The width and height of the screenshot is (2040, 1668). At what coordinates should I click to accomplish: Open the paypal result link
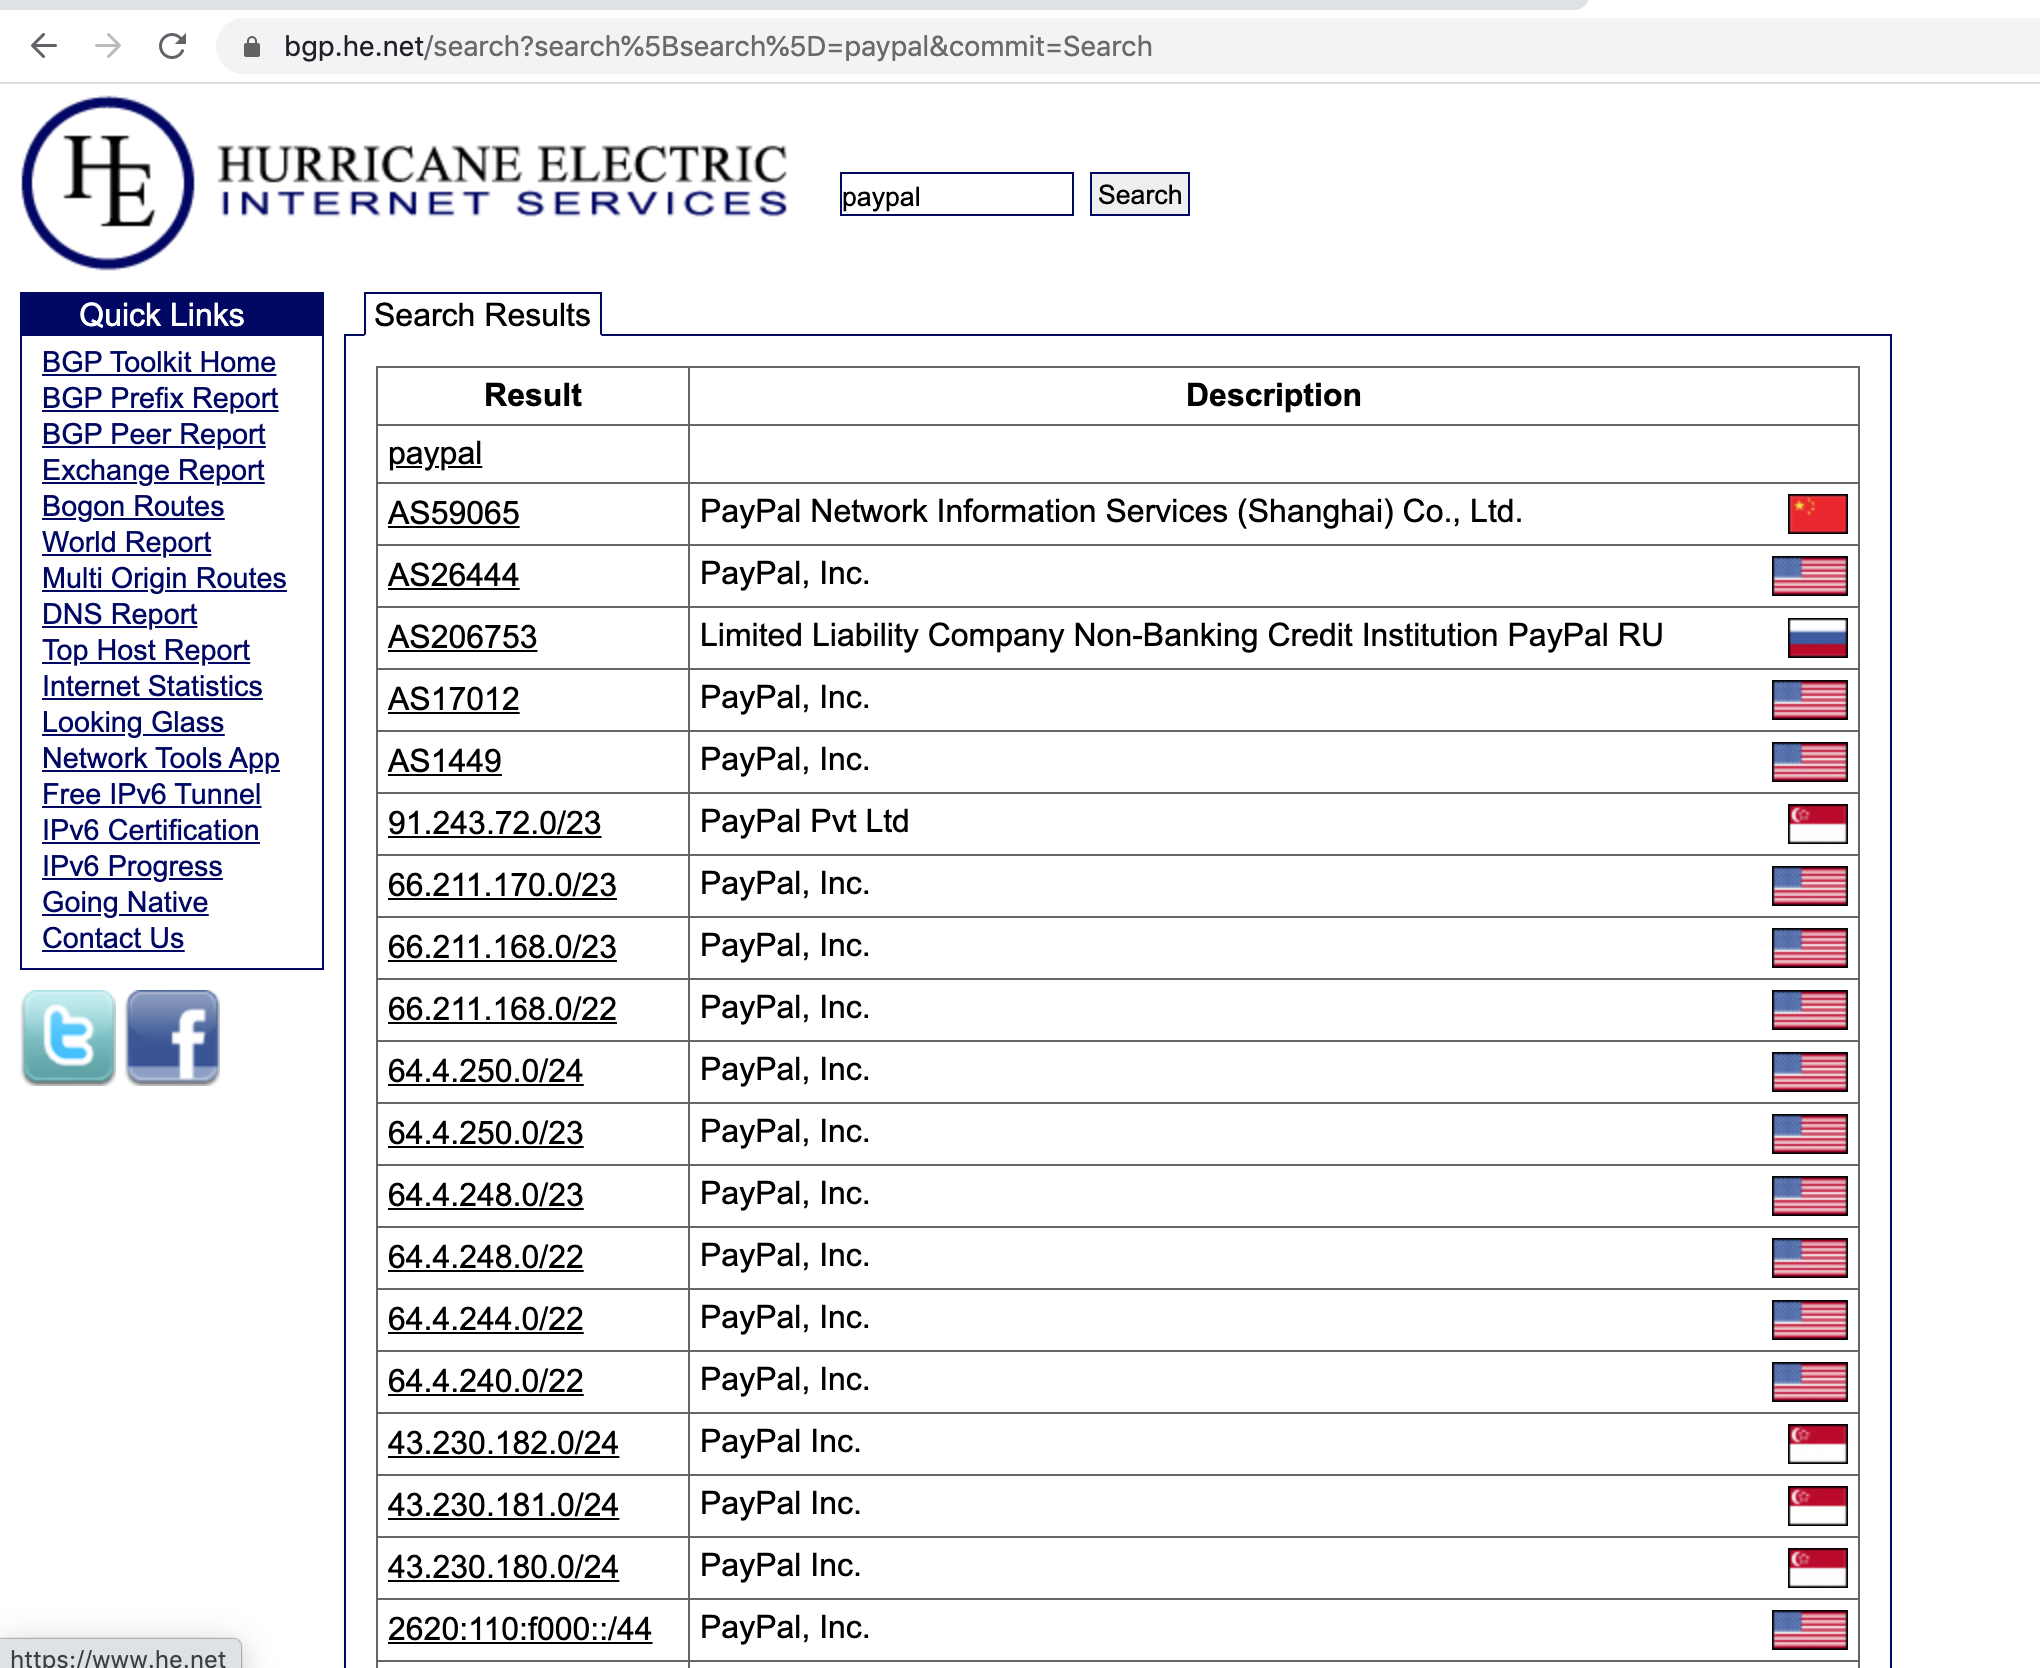click(x=435, y=454)
